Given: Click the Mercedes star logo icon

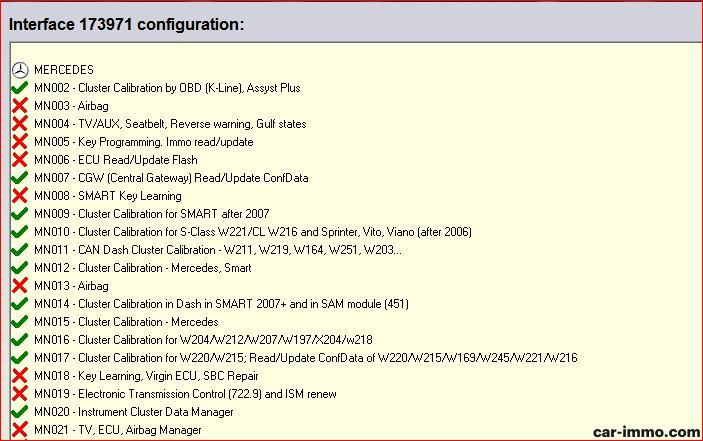Looking at the screenshot, I should tap(19, 70).
